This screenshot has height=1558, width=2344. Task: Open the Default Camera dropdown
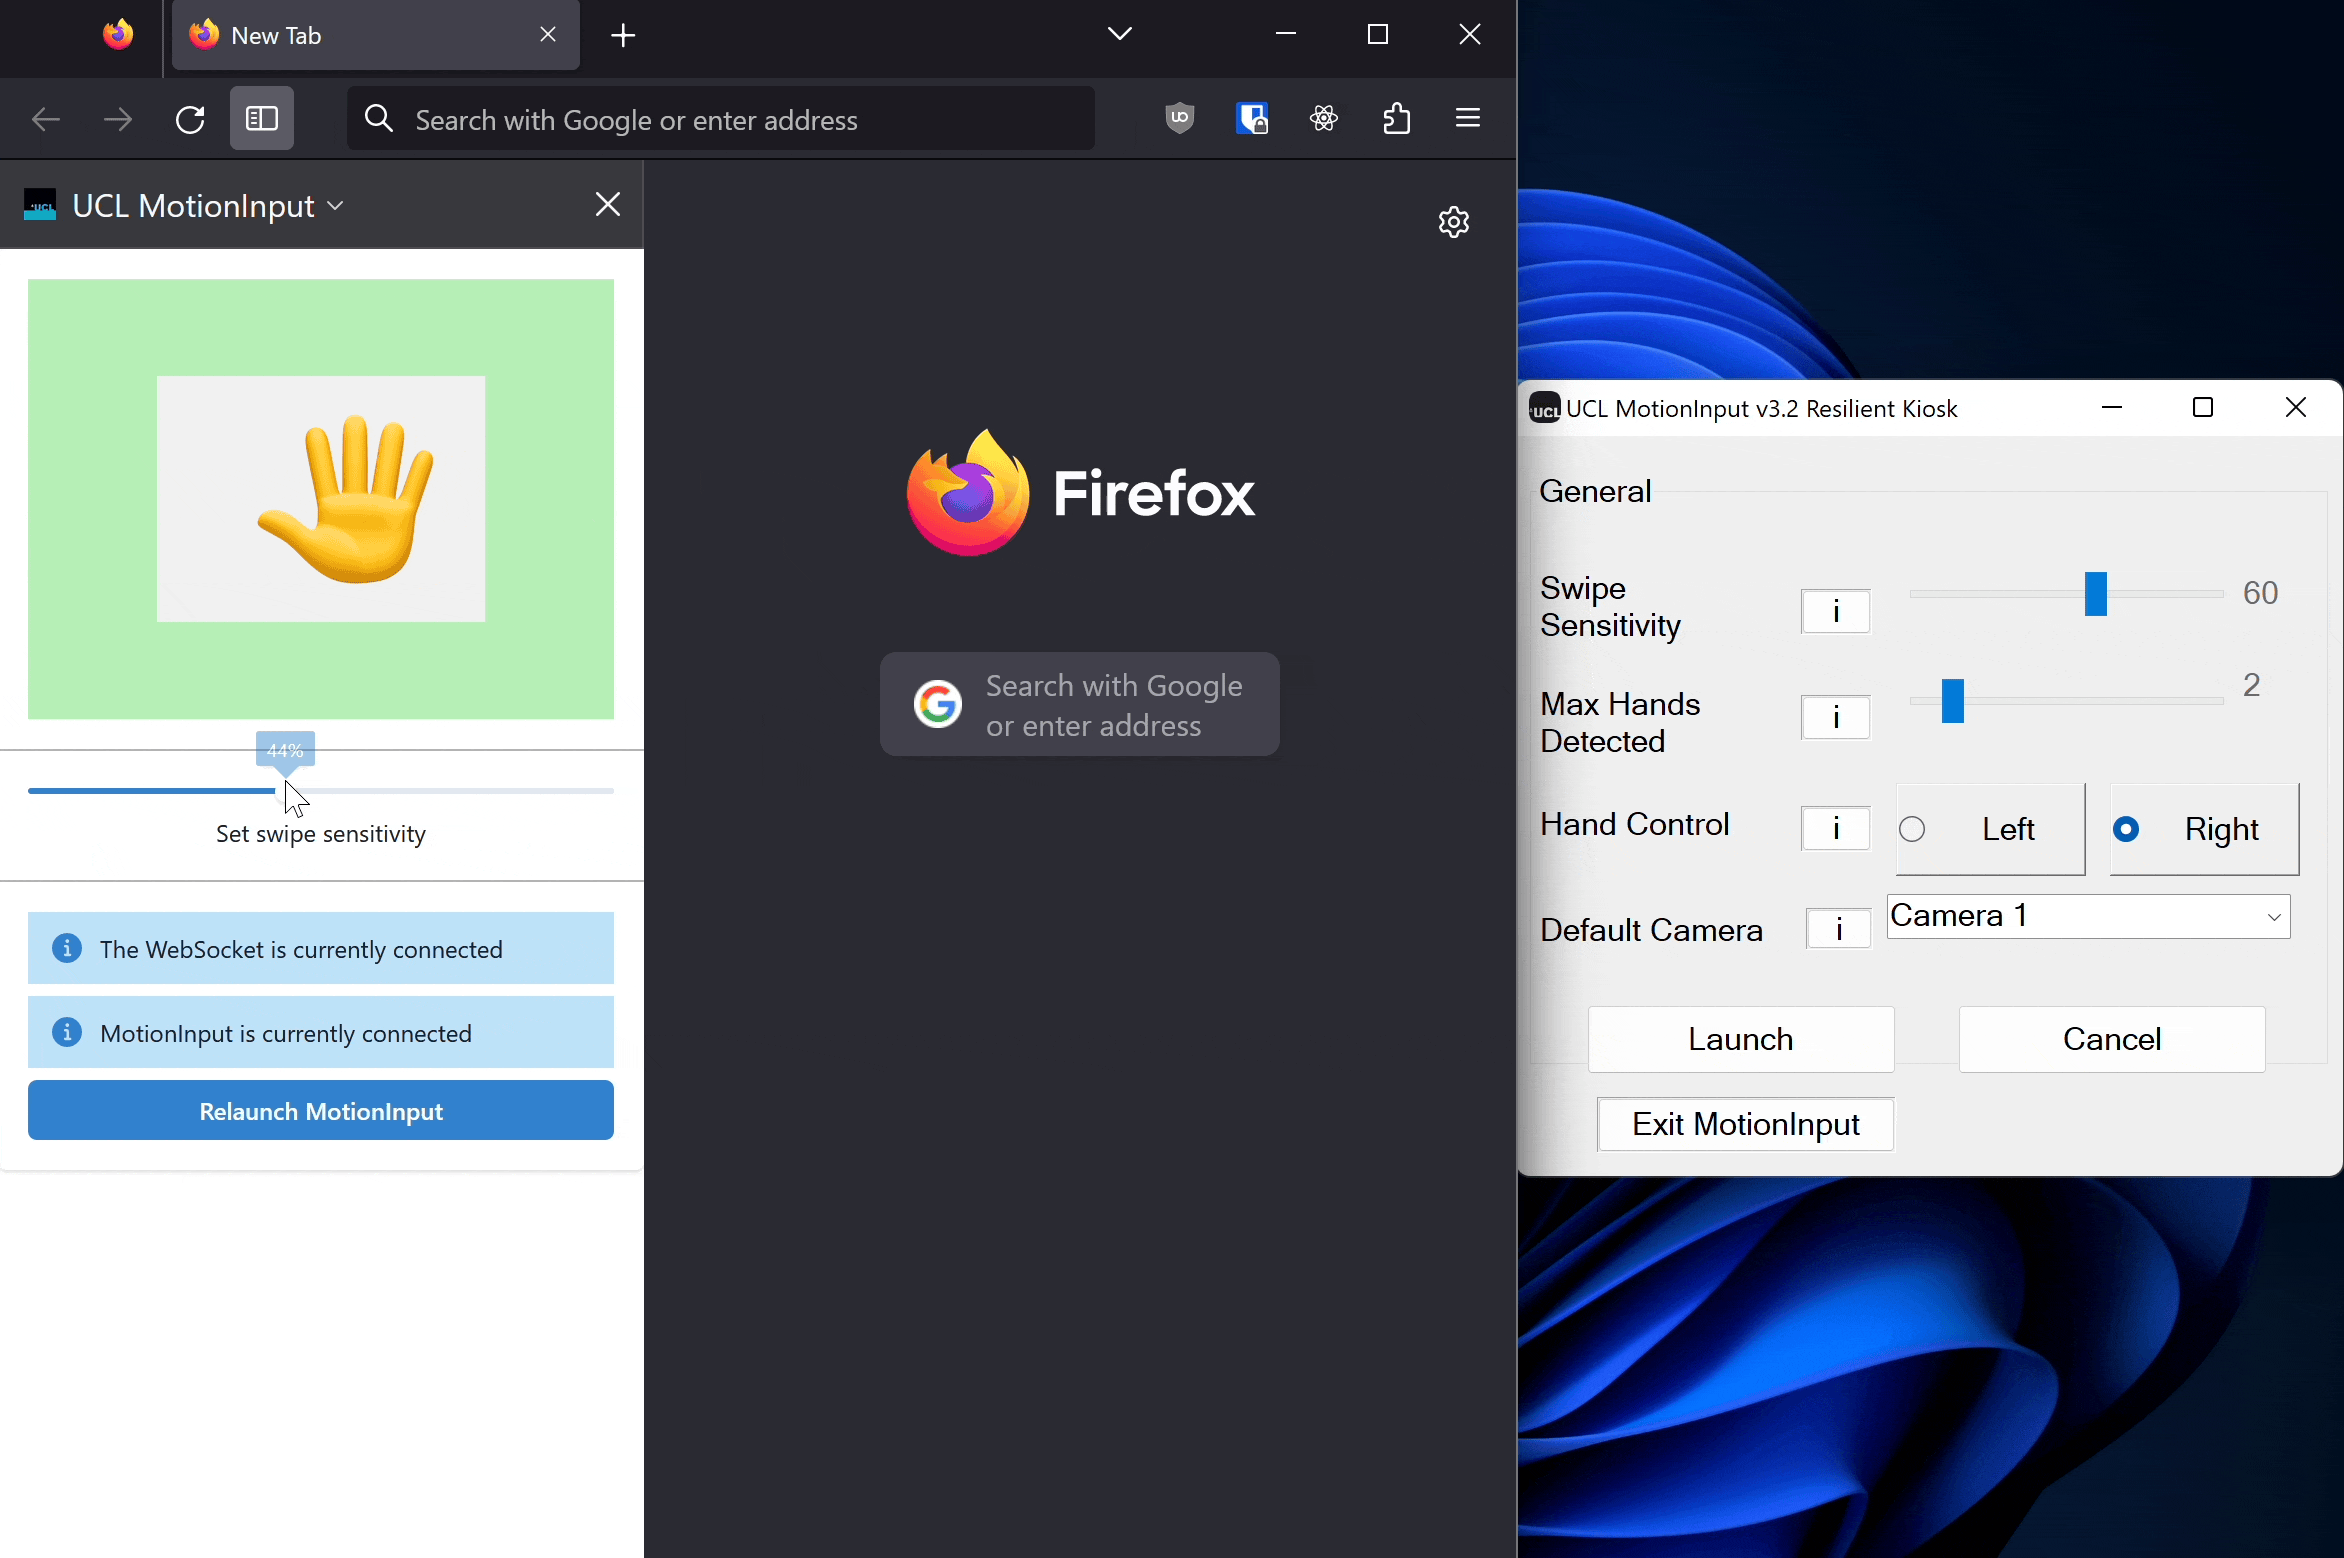tap(2088, 916)
